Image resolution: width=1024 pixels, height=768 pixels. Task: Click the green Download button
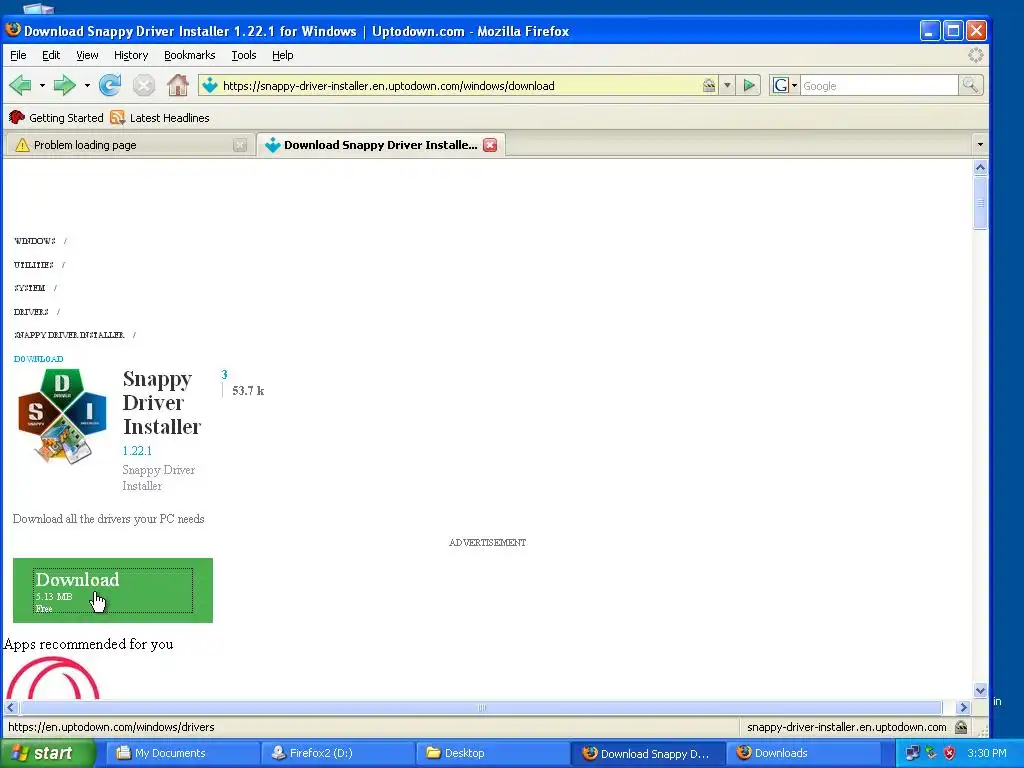(113, 590)
